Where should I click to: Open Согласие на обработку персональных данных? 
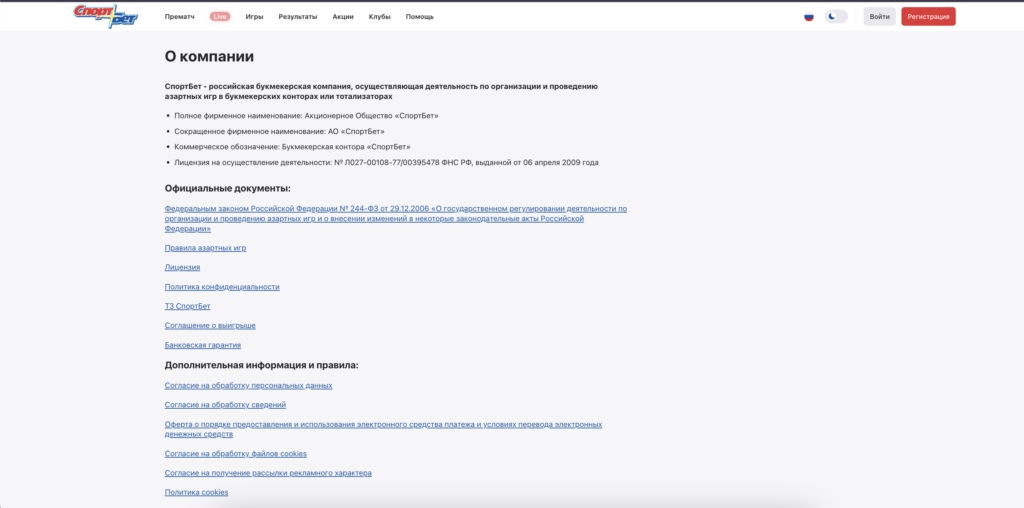(x=248, y=386)
